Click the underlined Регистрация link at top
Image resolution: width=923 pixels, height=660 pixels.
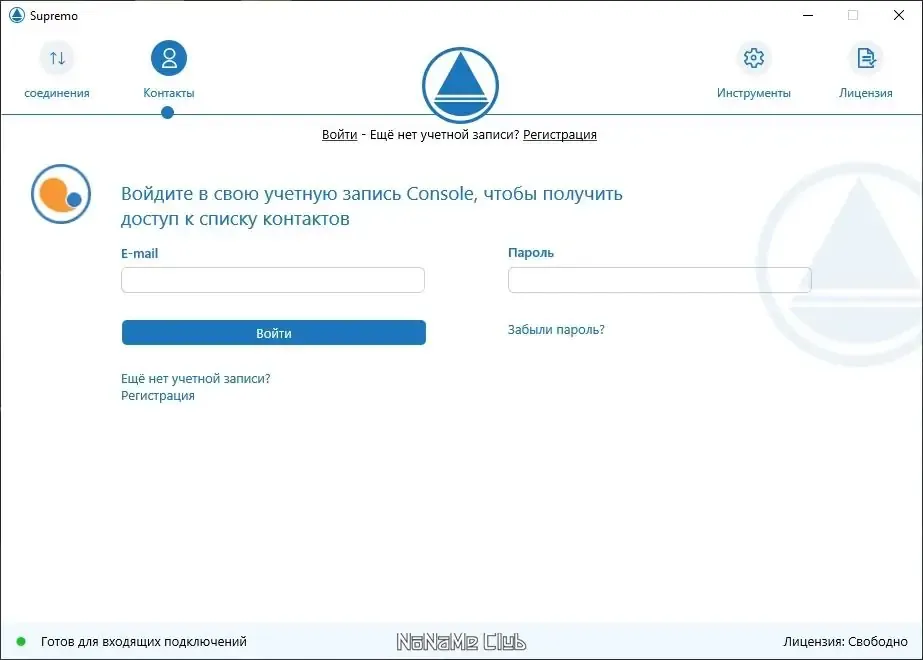pyautogui.click(x=560, y=134)
